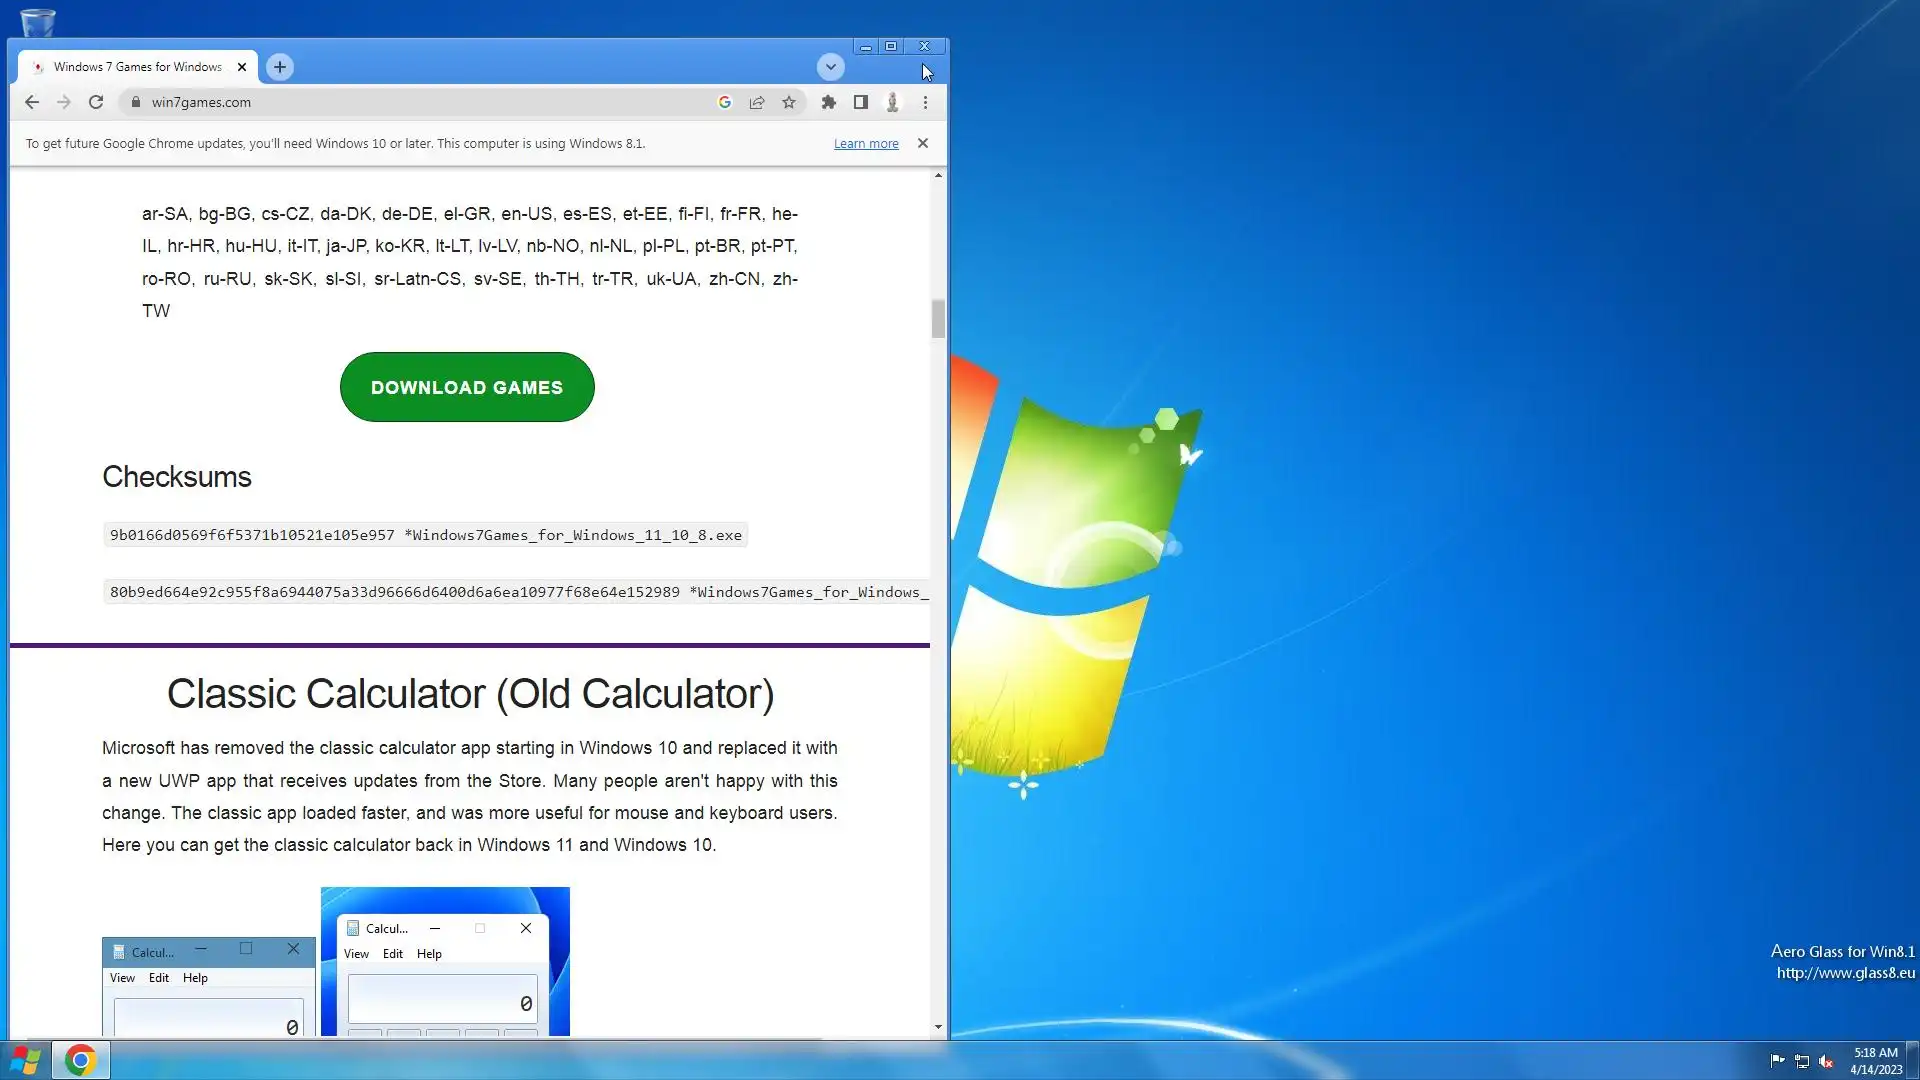The image size is (1920, 1080).
Task: Dismiss the Chrome update notification bar
Action: click(923, 143)
